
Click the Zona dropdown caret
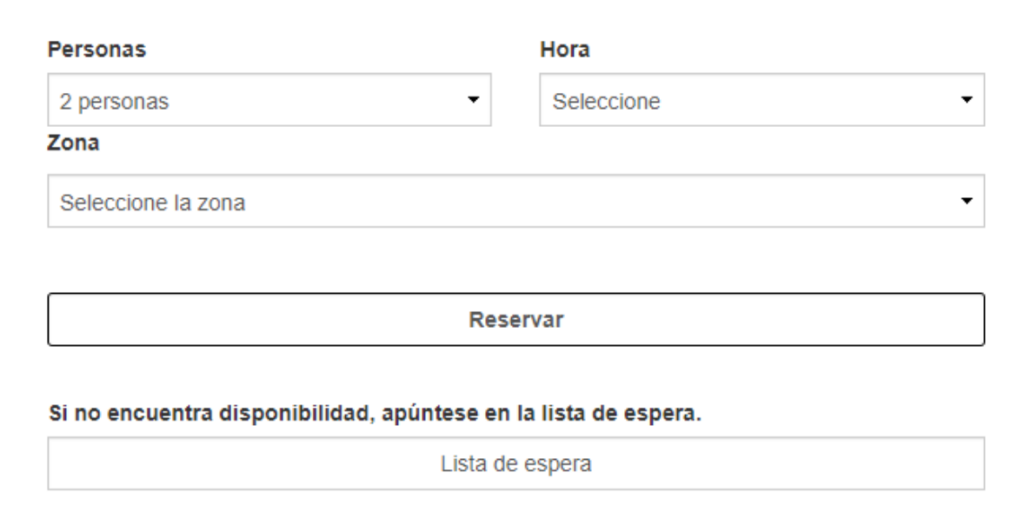pyautogui.click(x=966, y=201)
